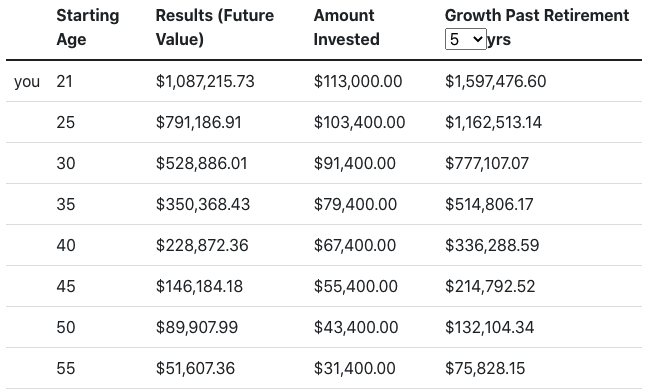Select the $336,288.59 growth value

tap(492, 245)
